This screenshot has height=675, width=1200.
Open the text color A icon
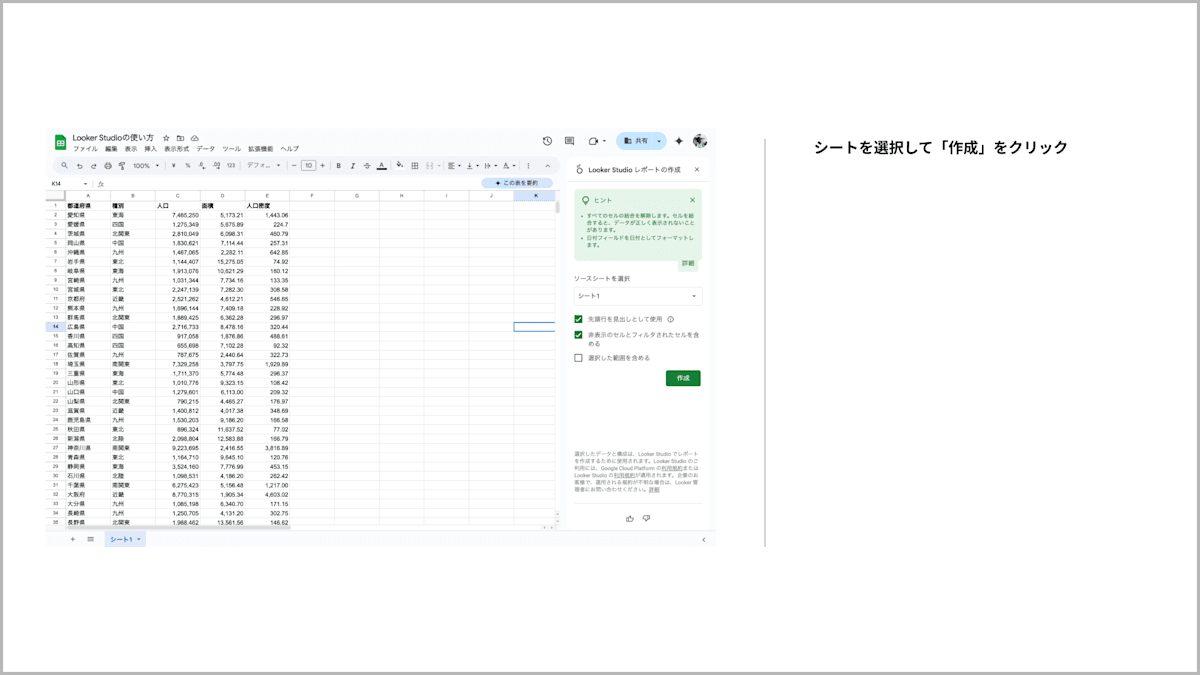click(382, 166)
